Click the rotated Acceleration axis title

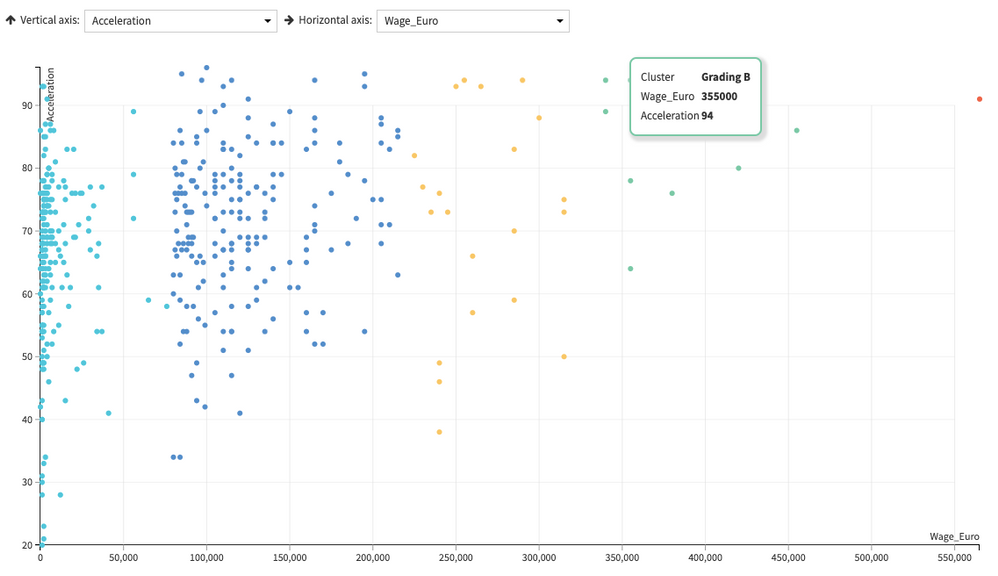50,96
